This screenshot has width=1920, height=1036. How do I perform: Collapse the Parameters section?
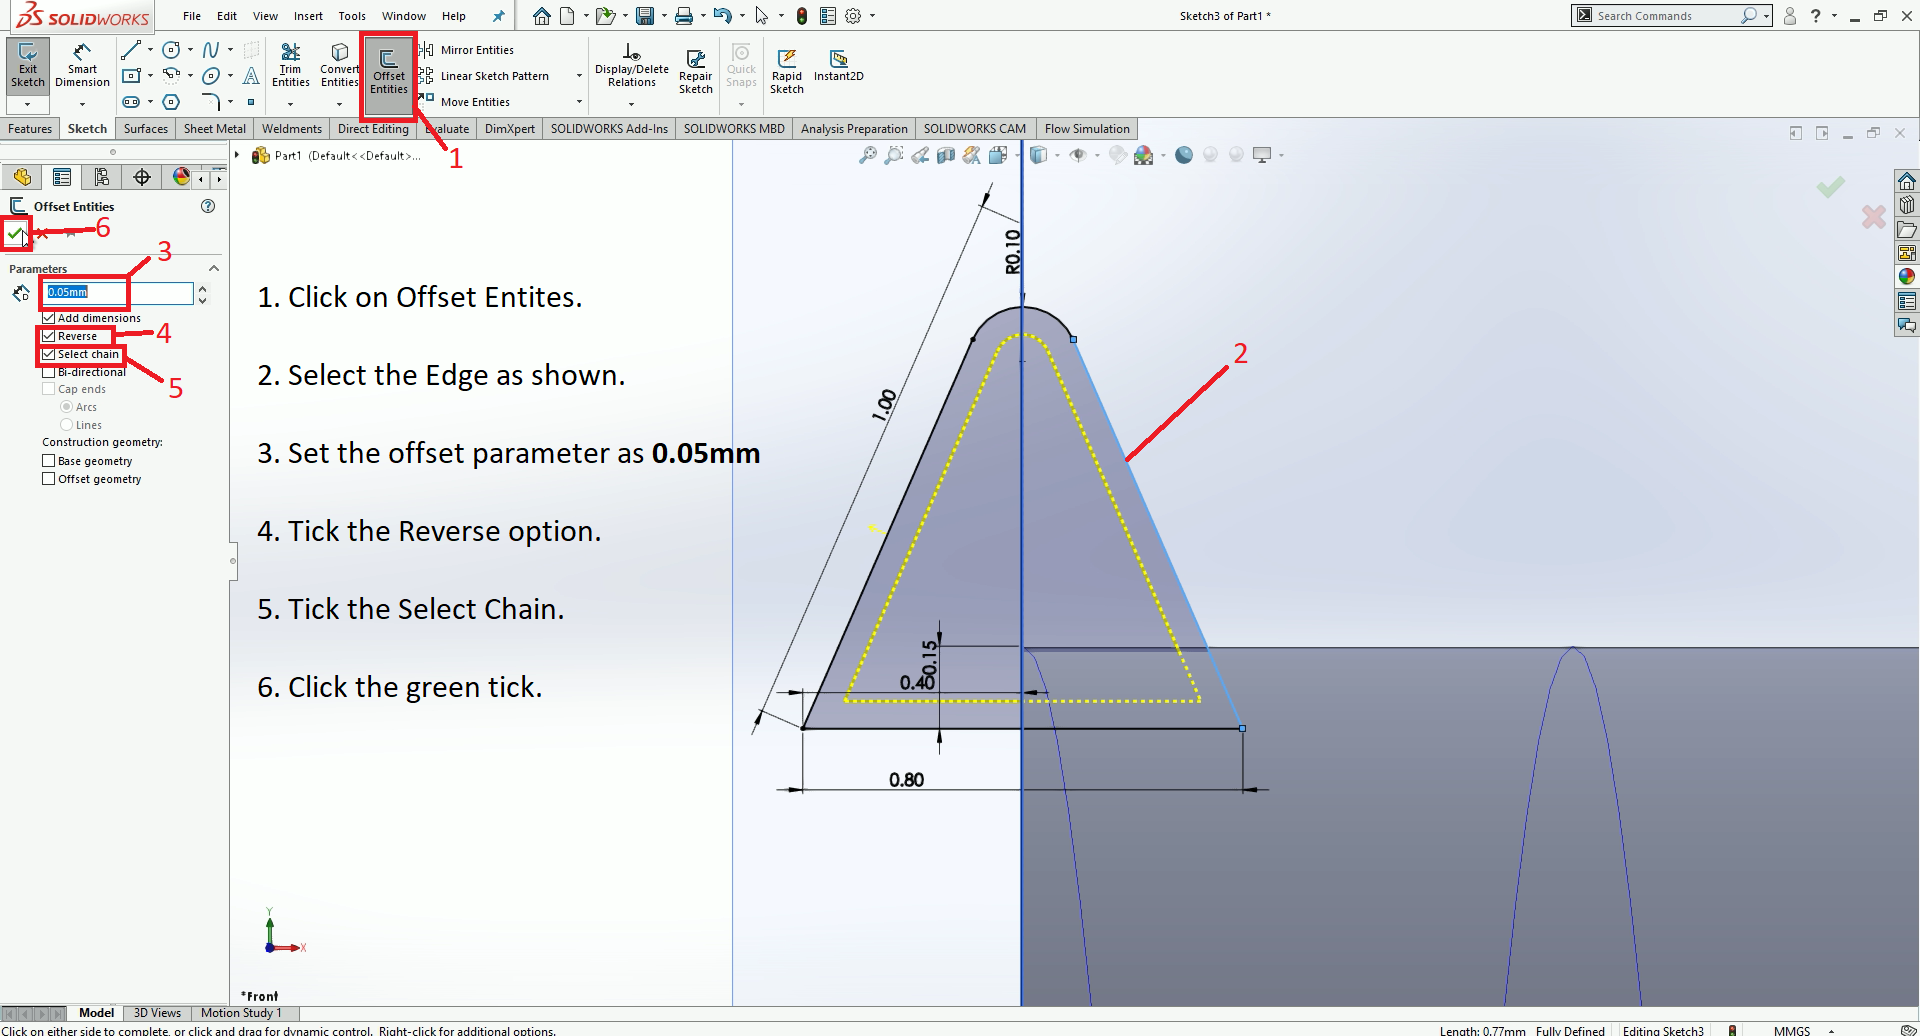point(214,269)
